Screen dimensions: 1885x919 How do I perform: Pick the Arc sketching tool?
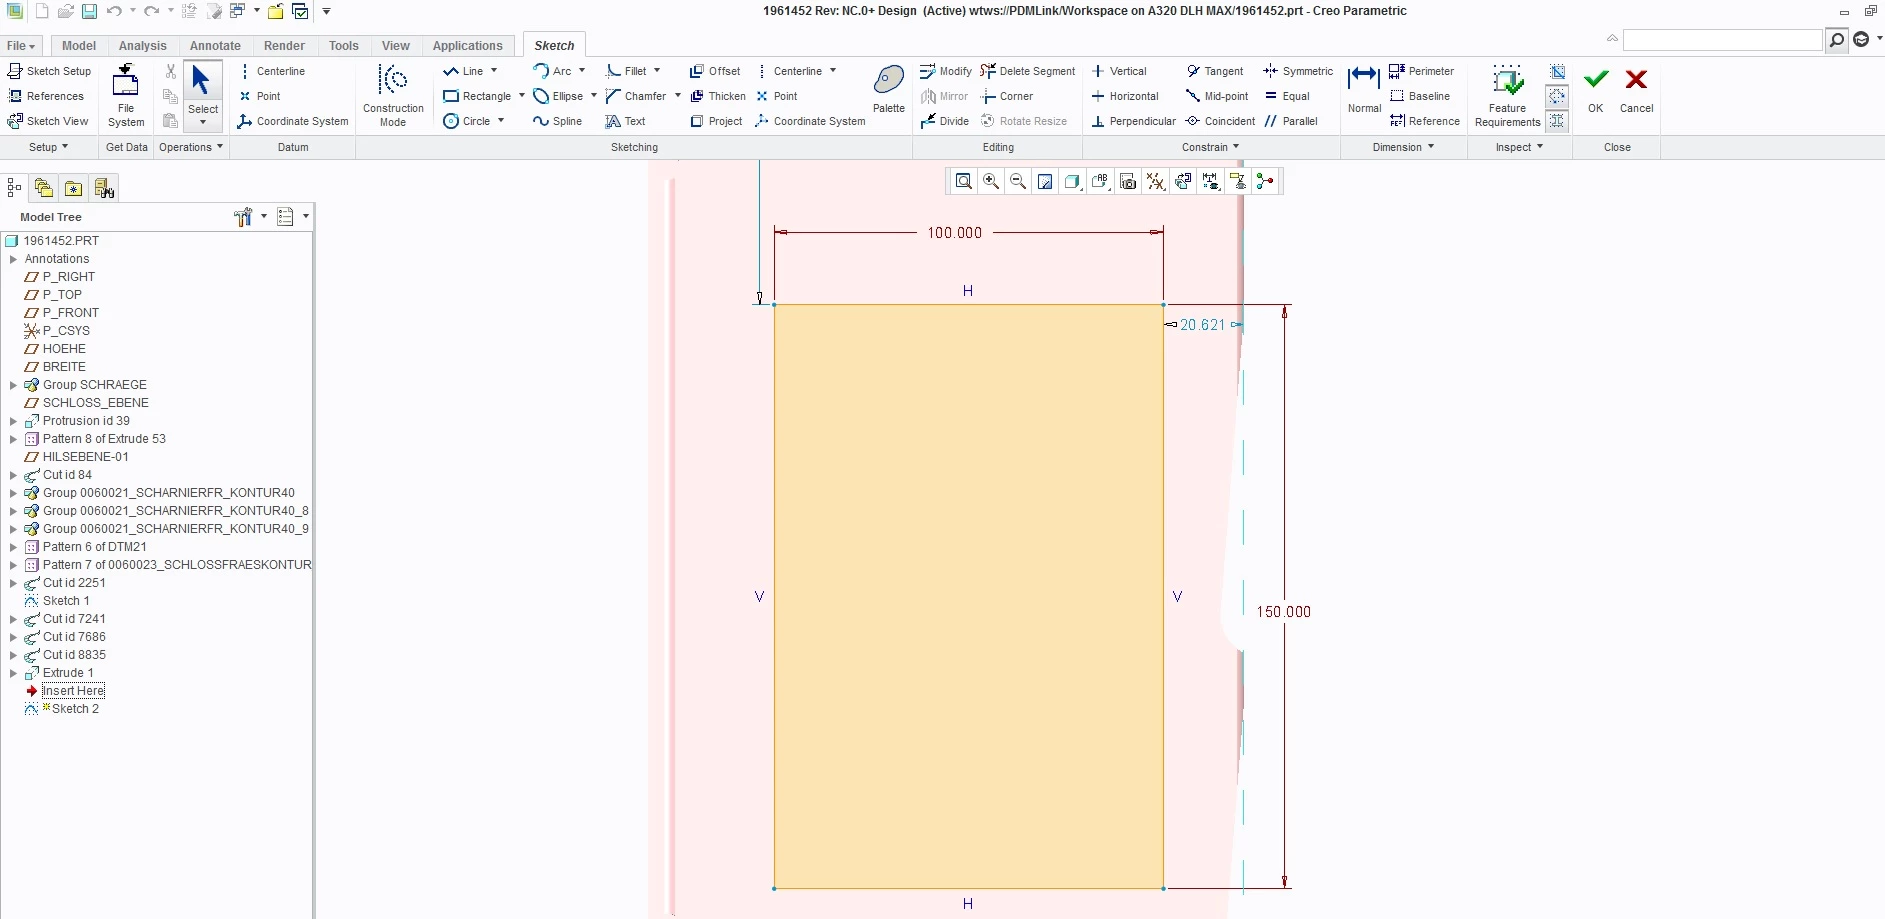pos(552,71)
